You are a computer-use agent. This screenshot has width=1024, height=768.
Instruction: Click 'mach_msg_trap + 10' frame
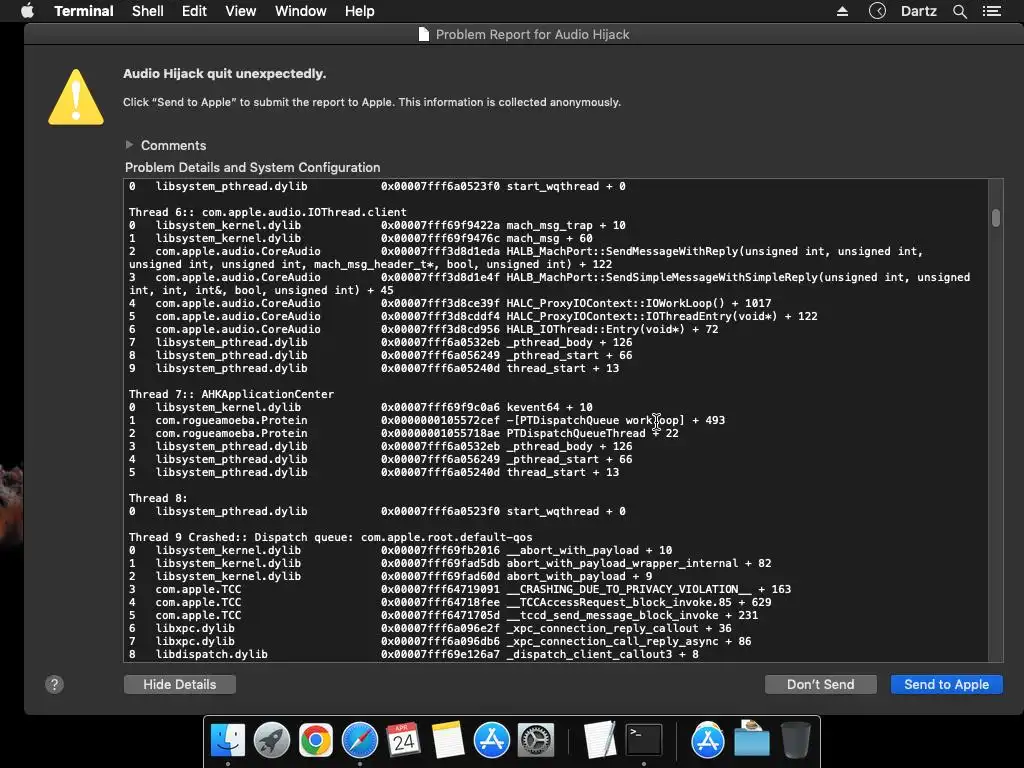pos(566,225)
